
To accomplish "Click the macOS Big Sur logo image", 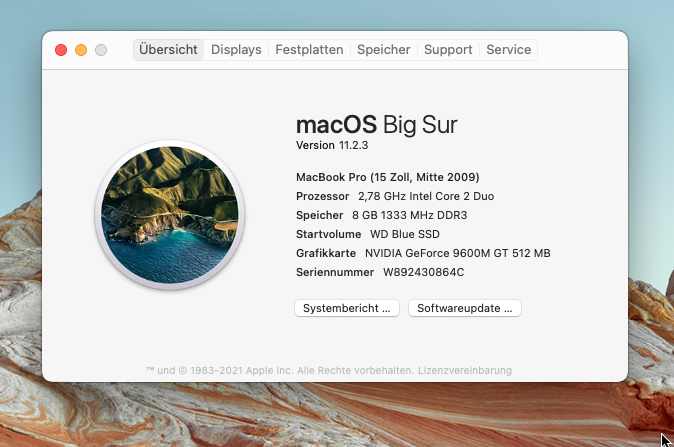I will coord(170,215).
